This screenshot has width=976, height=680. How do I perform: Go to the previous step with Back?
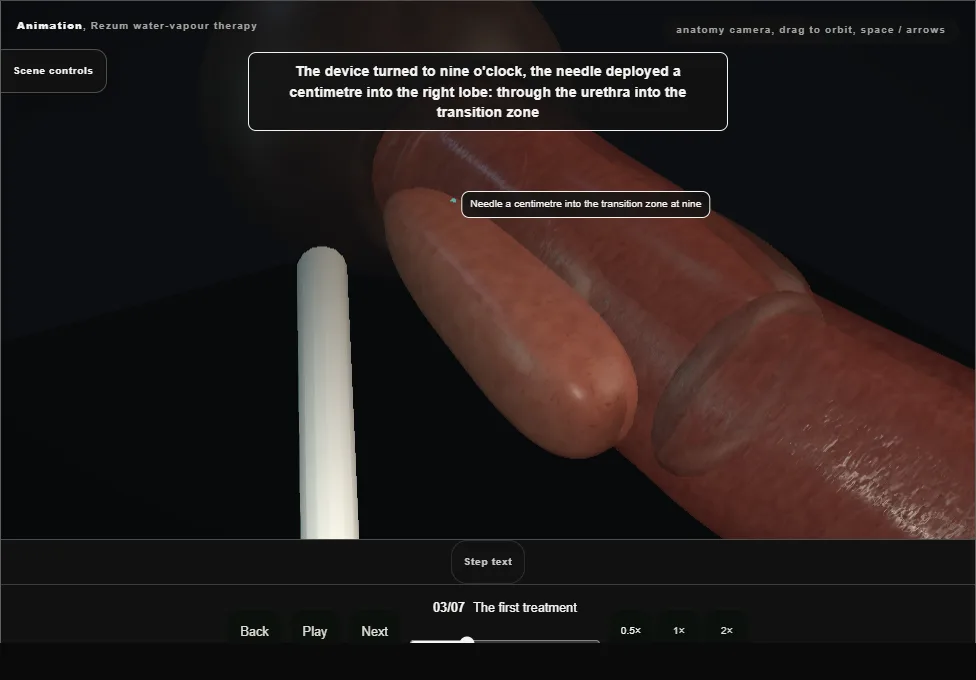255,631
